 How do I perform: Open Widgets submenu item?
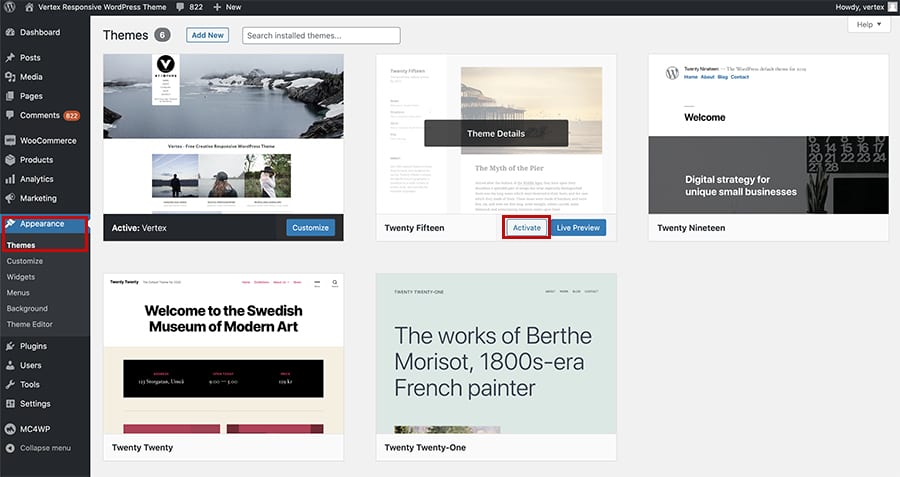click(x=21, y=277)
